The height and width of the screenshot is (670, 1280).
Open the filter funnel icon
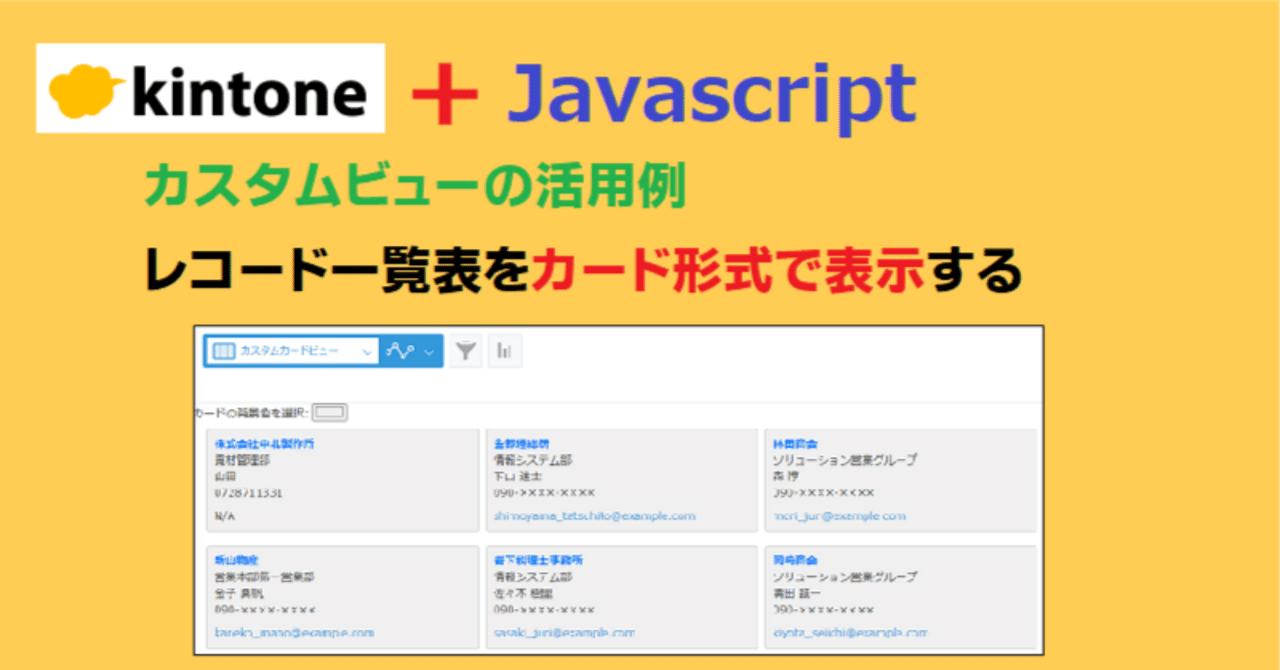[465, 351]
